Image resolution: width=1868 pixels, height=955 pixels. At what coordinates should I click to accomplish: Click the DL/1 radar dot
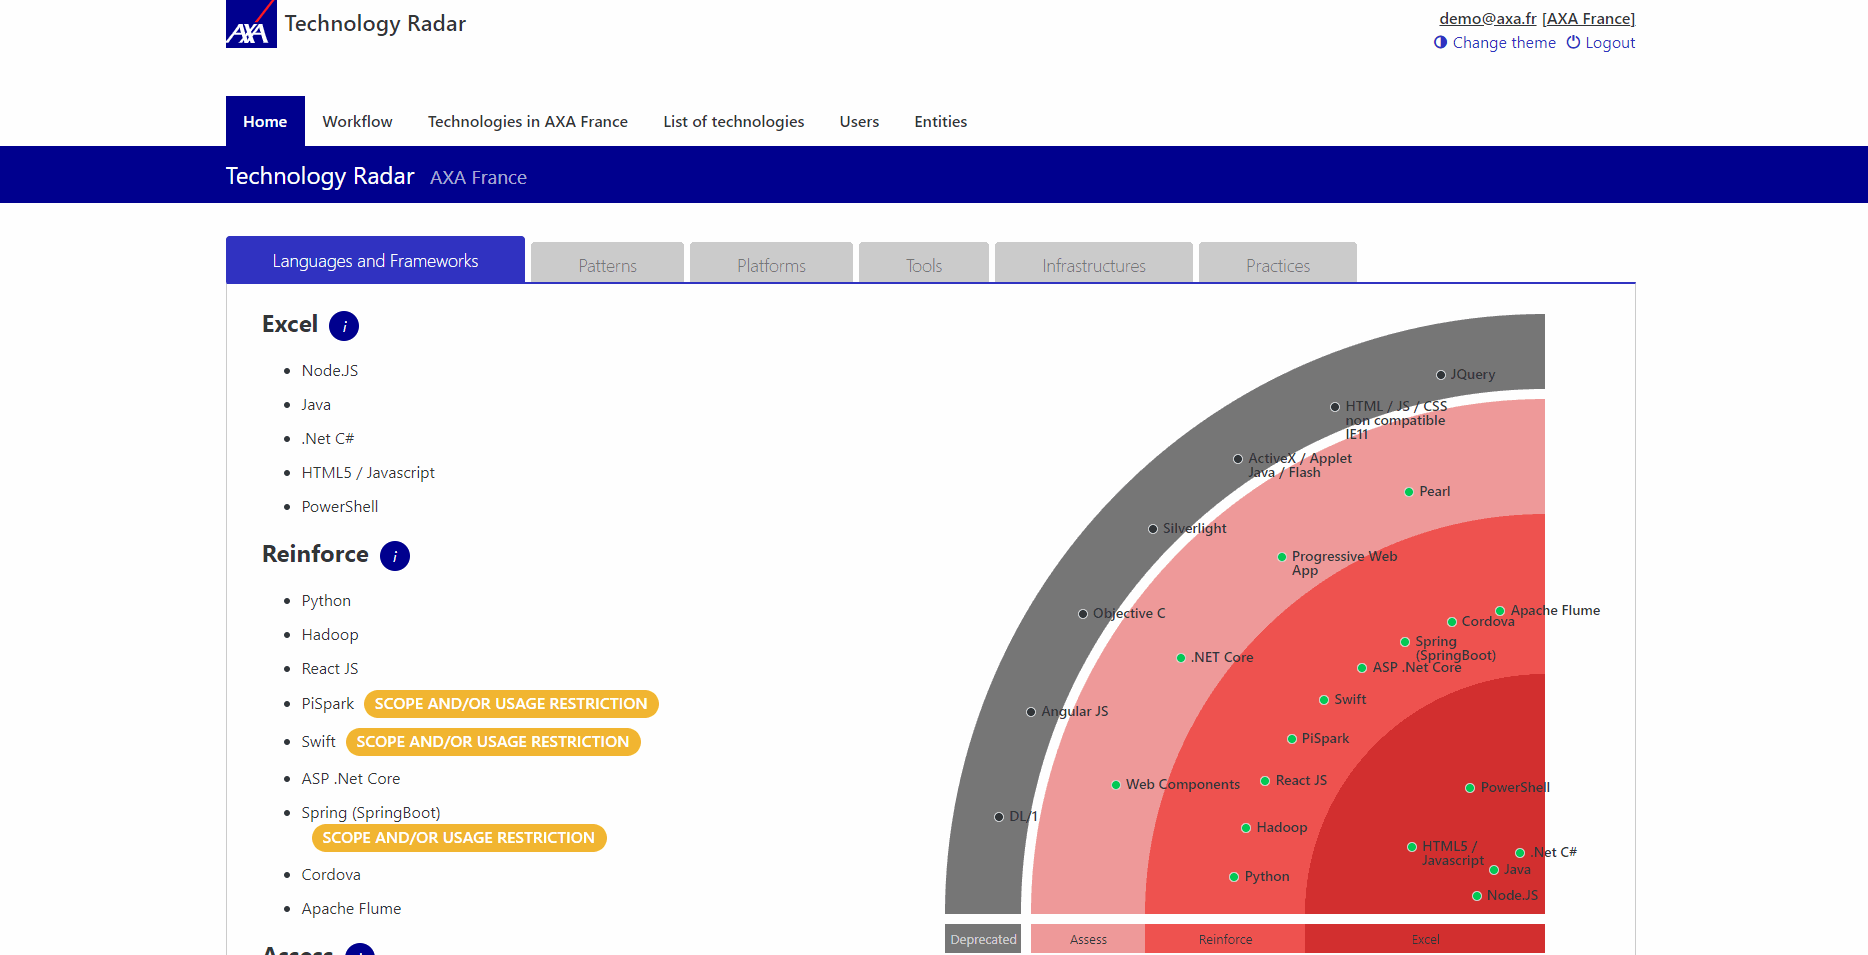999,817
